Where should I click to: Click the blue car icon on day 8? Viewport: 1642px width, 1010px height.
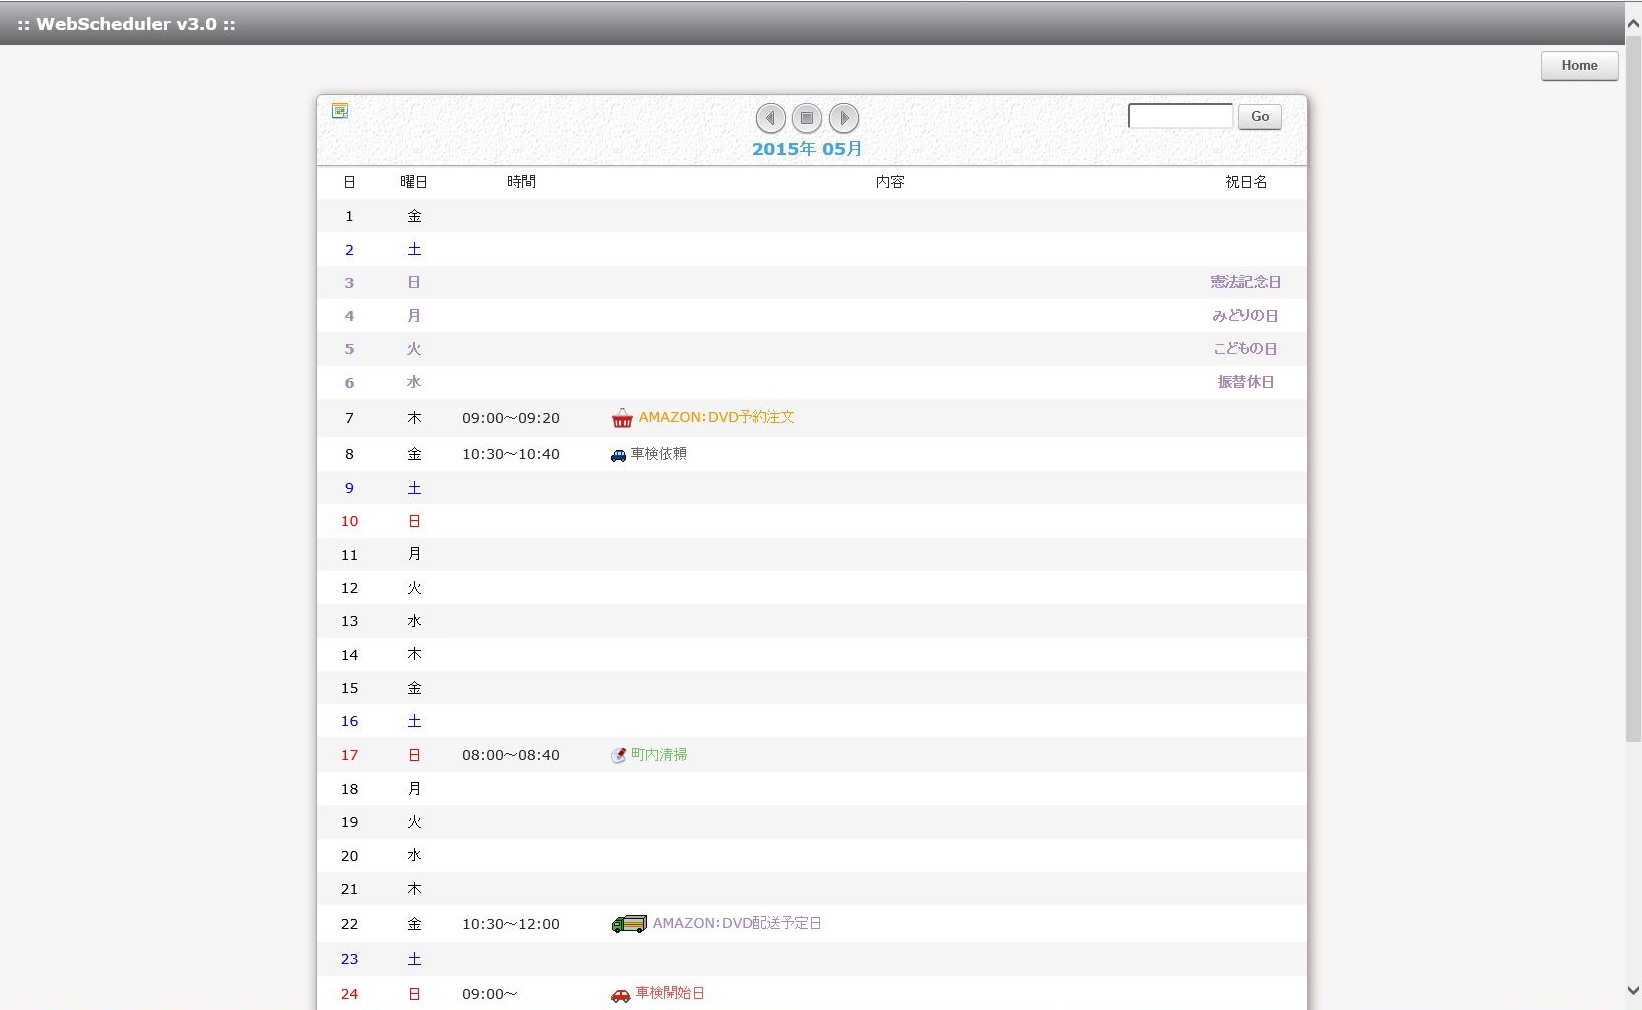click(x=618, y=455)
